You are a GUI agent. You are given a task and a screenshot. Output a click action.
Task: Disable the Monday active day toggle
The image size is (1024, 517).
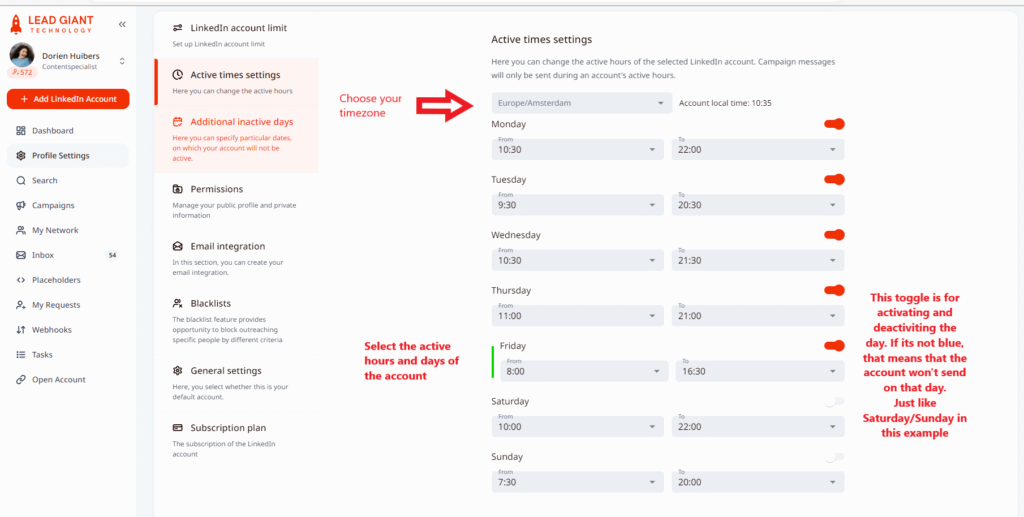pos(835,124)
